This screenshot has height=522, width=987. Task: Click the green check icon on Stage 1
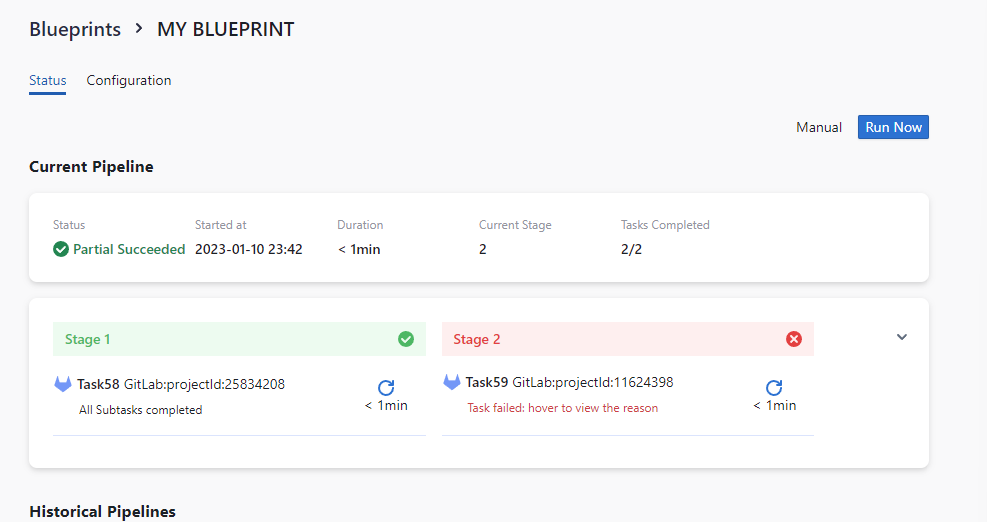[406, 339]
